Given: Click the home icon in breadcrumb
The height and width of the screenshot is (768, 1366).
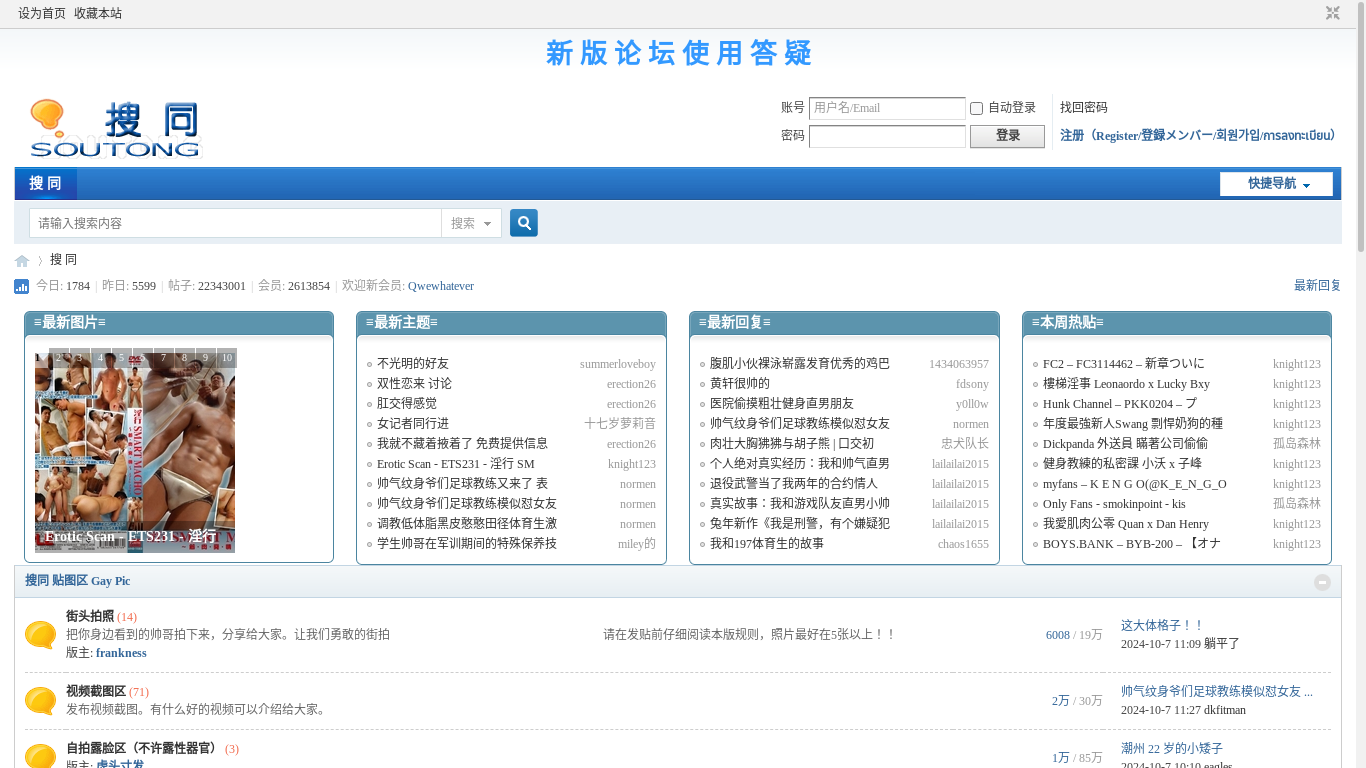Looking at the screenshot, I should [x=22, y=261].
